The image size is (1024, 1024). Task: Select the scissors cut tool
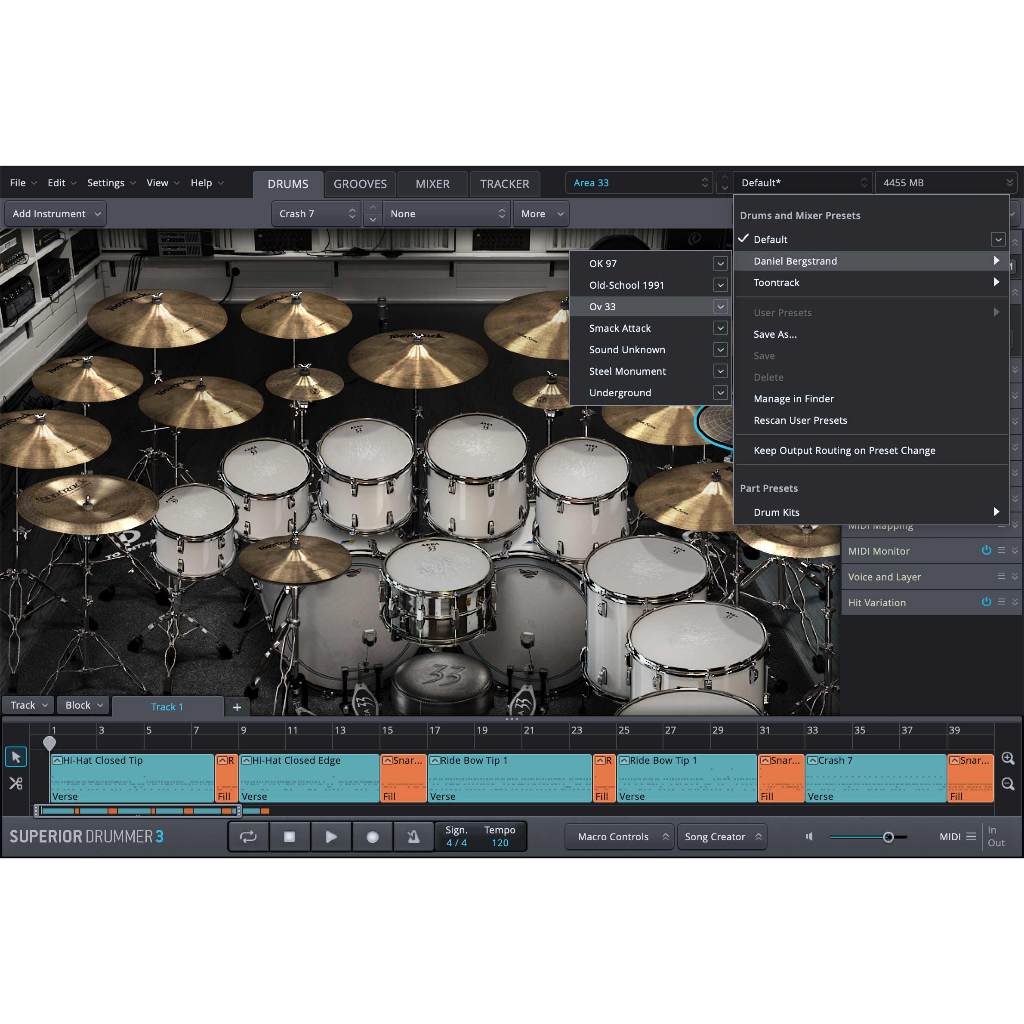point(16,783)
